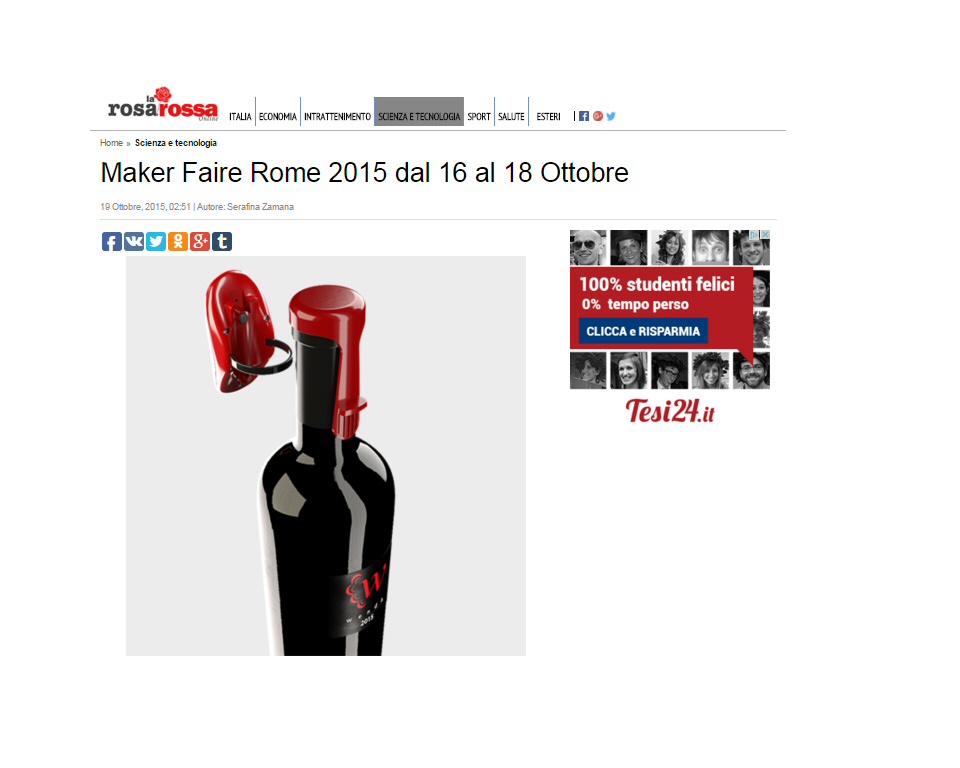Share article on Google Plus
The width and height of the screenshot is (960, 768).
click(200, 241)
